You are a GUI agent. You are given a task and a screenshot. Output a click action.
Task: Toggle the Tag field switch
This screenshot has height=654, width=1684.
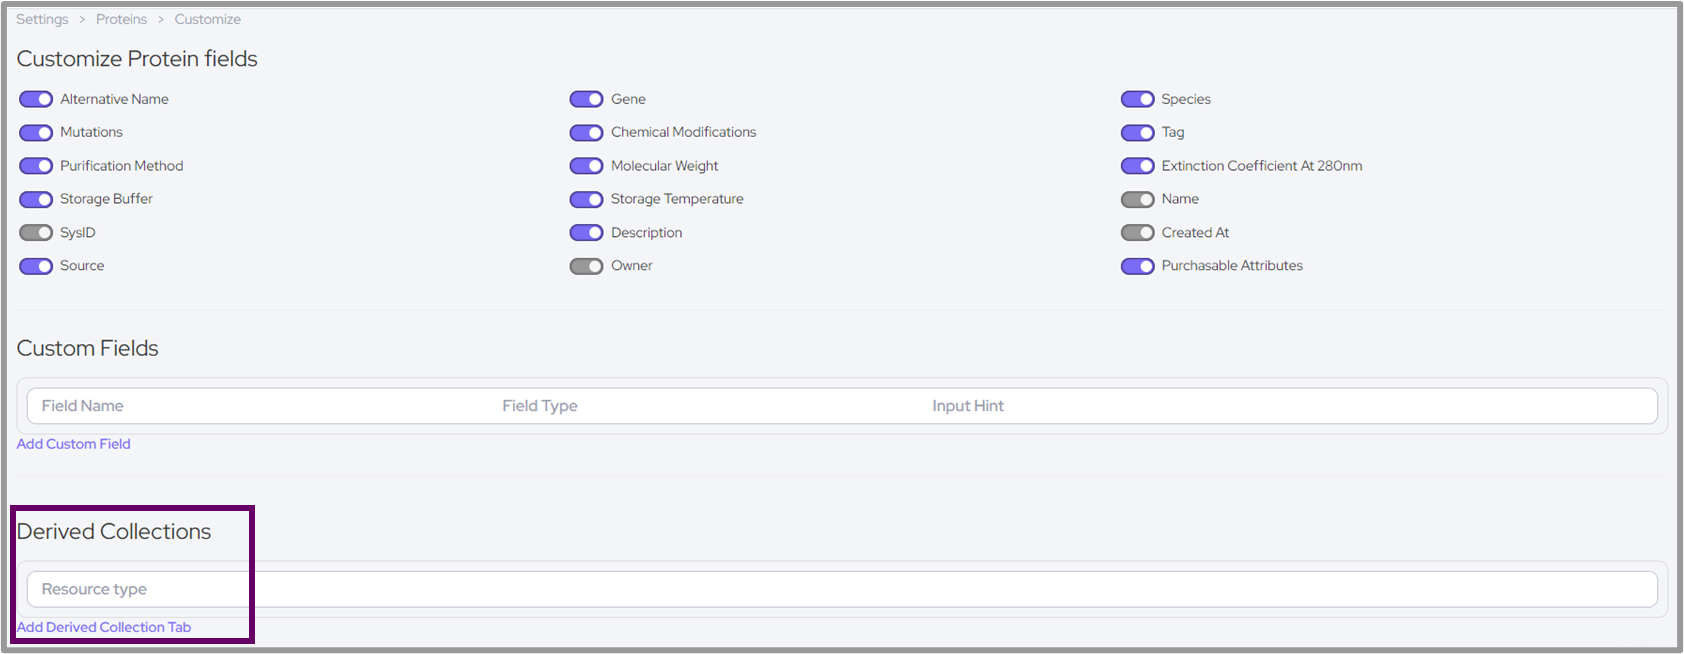(1137, 133)
